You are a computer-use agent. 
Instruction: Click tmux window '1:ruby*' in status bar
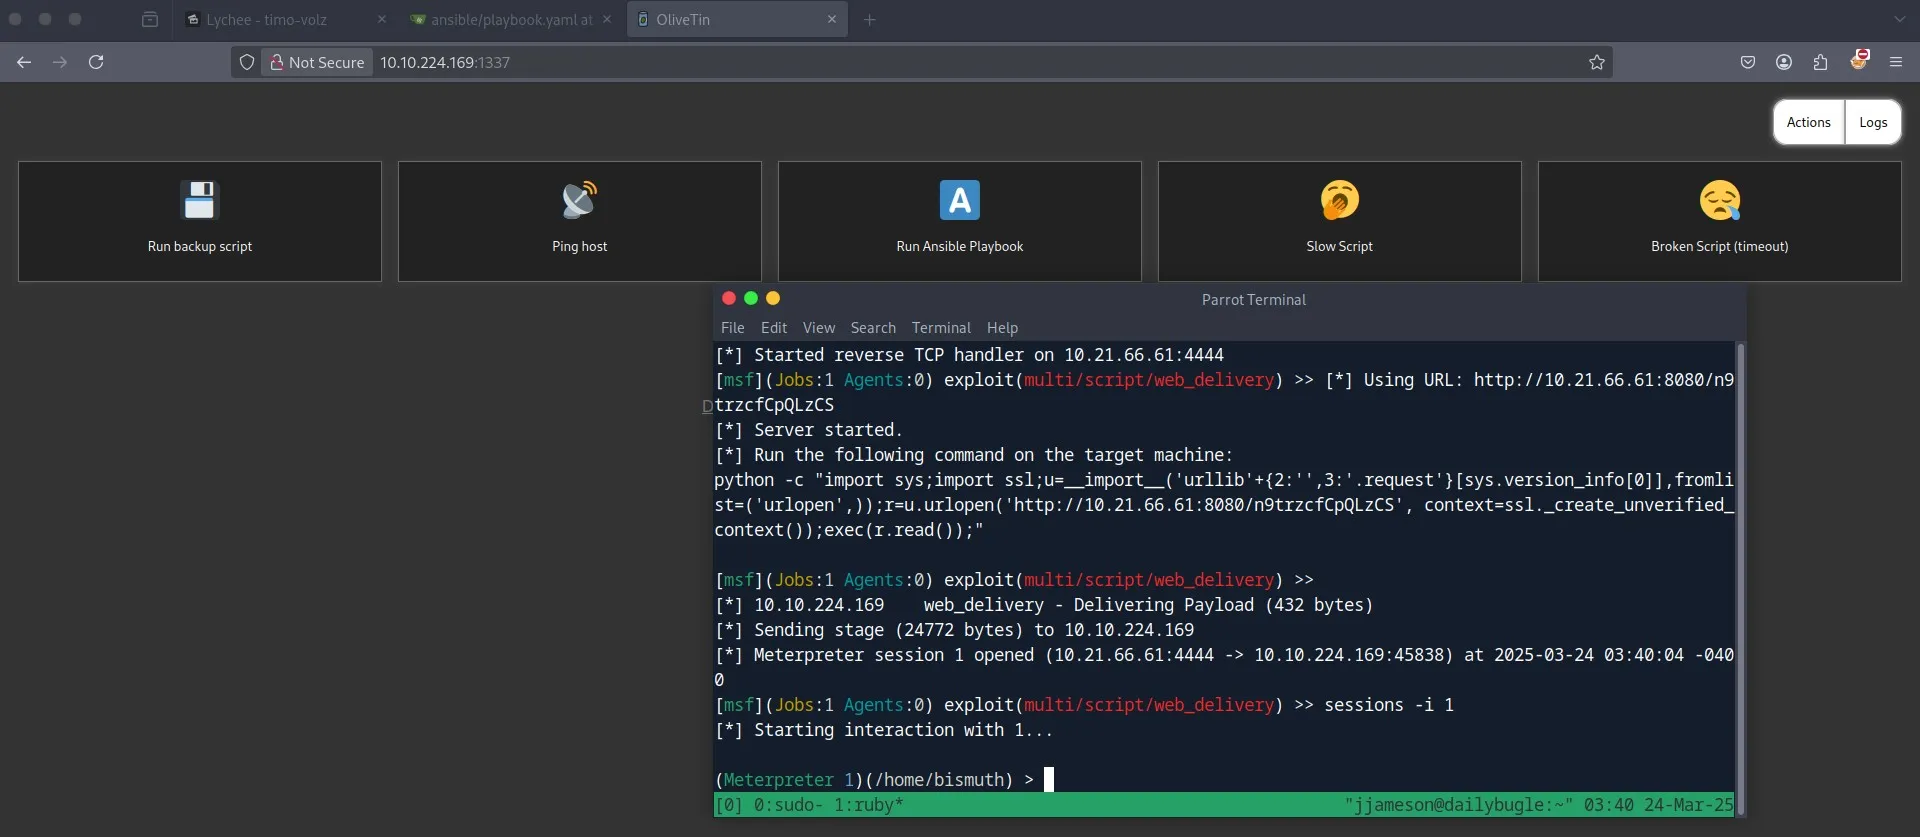[869, 805]
